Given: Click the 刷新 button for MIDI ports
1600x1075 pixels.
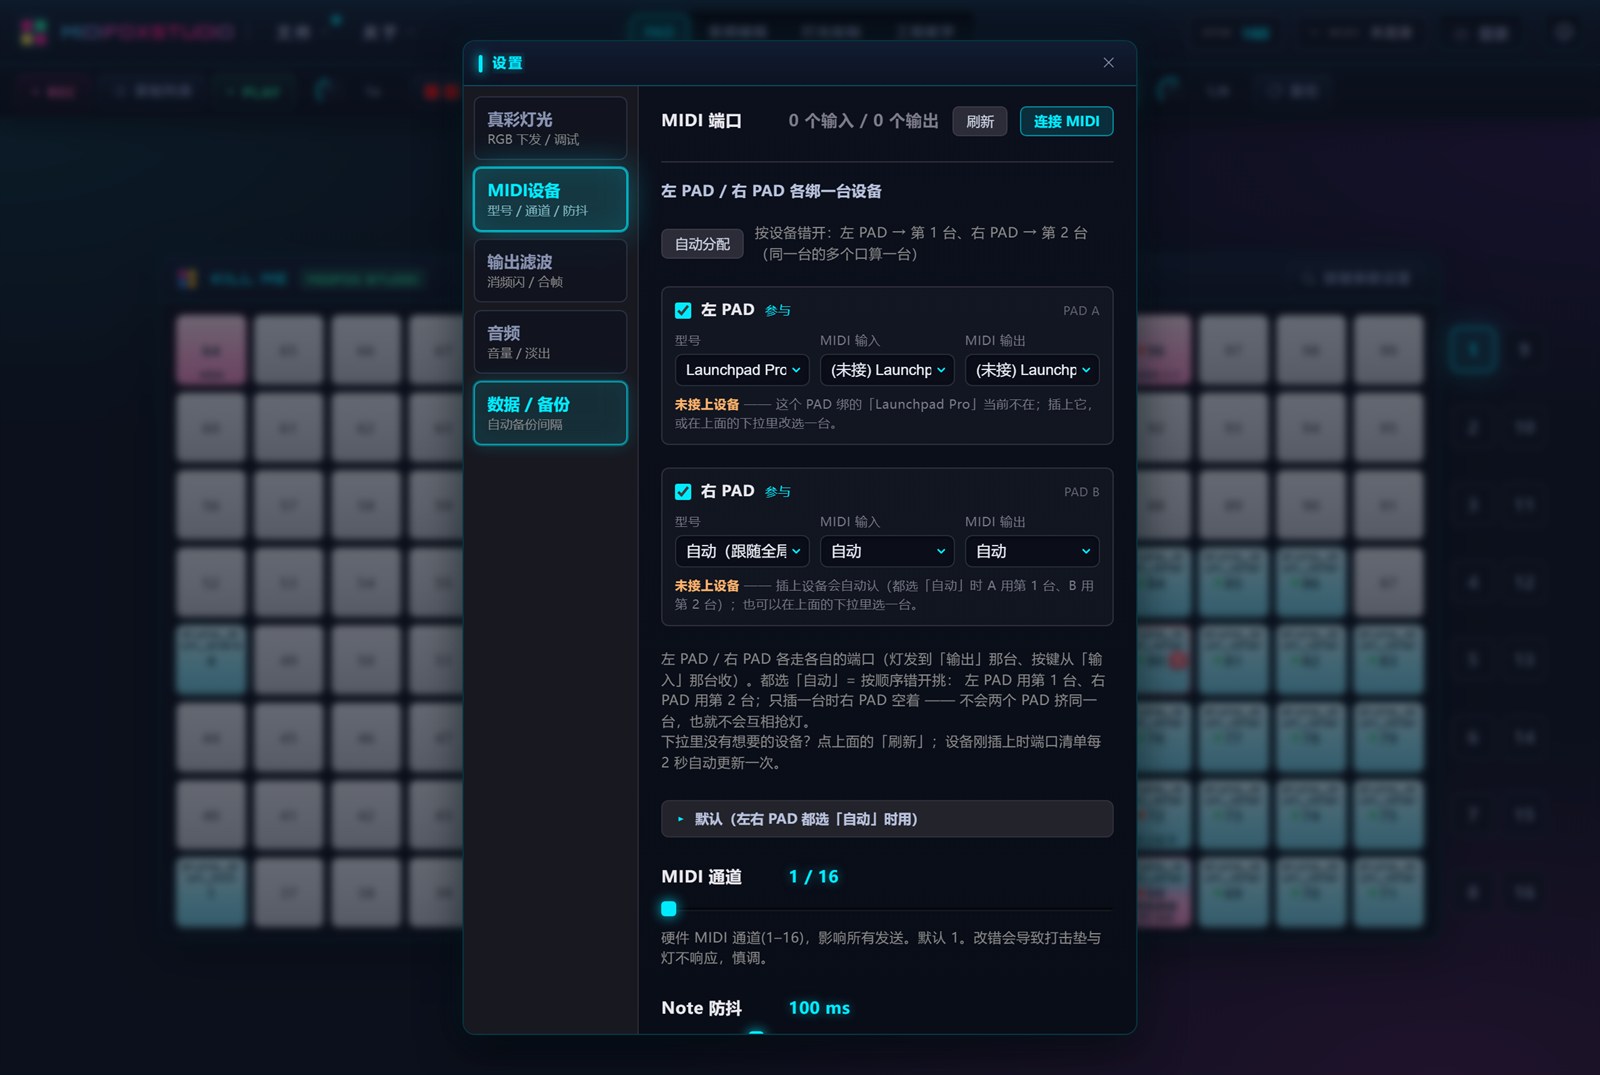Looking at the screenshot, I should [x=979, y=121].
